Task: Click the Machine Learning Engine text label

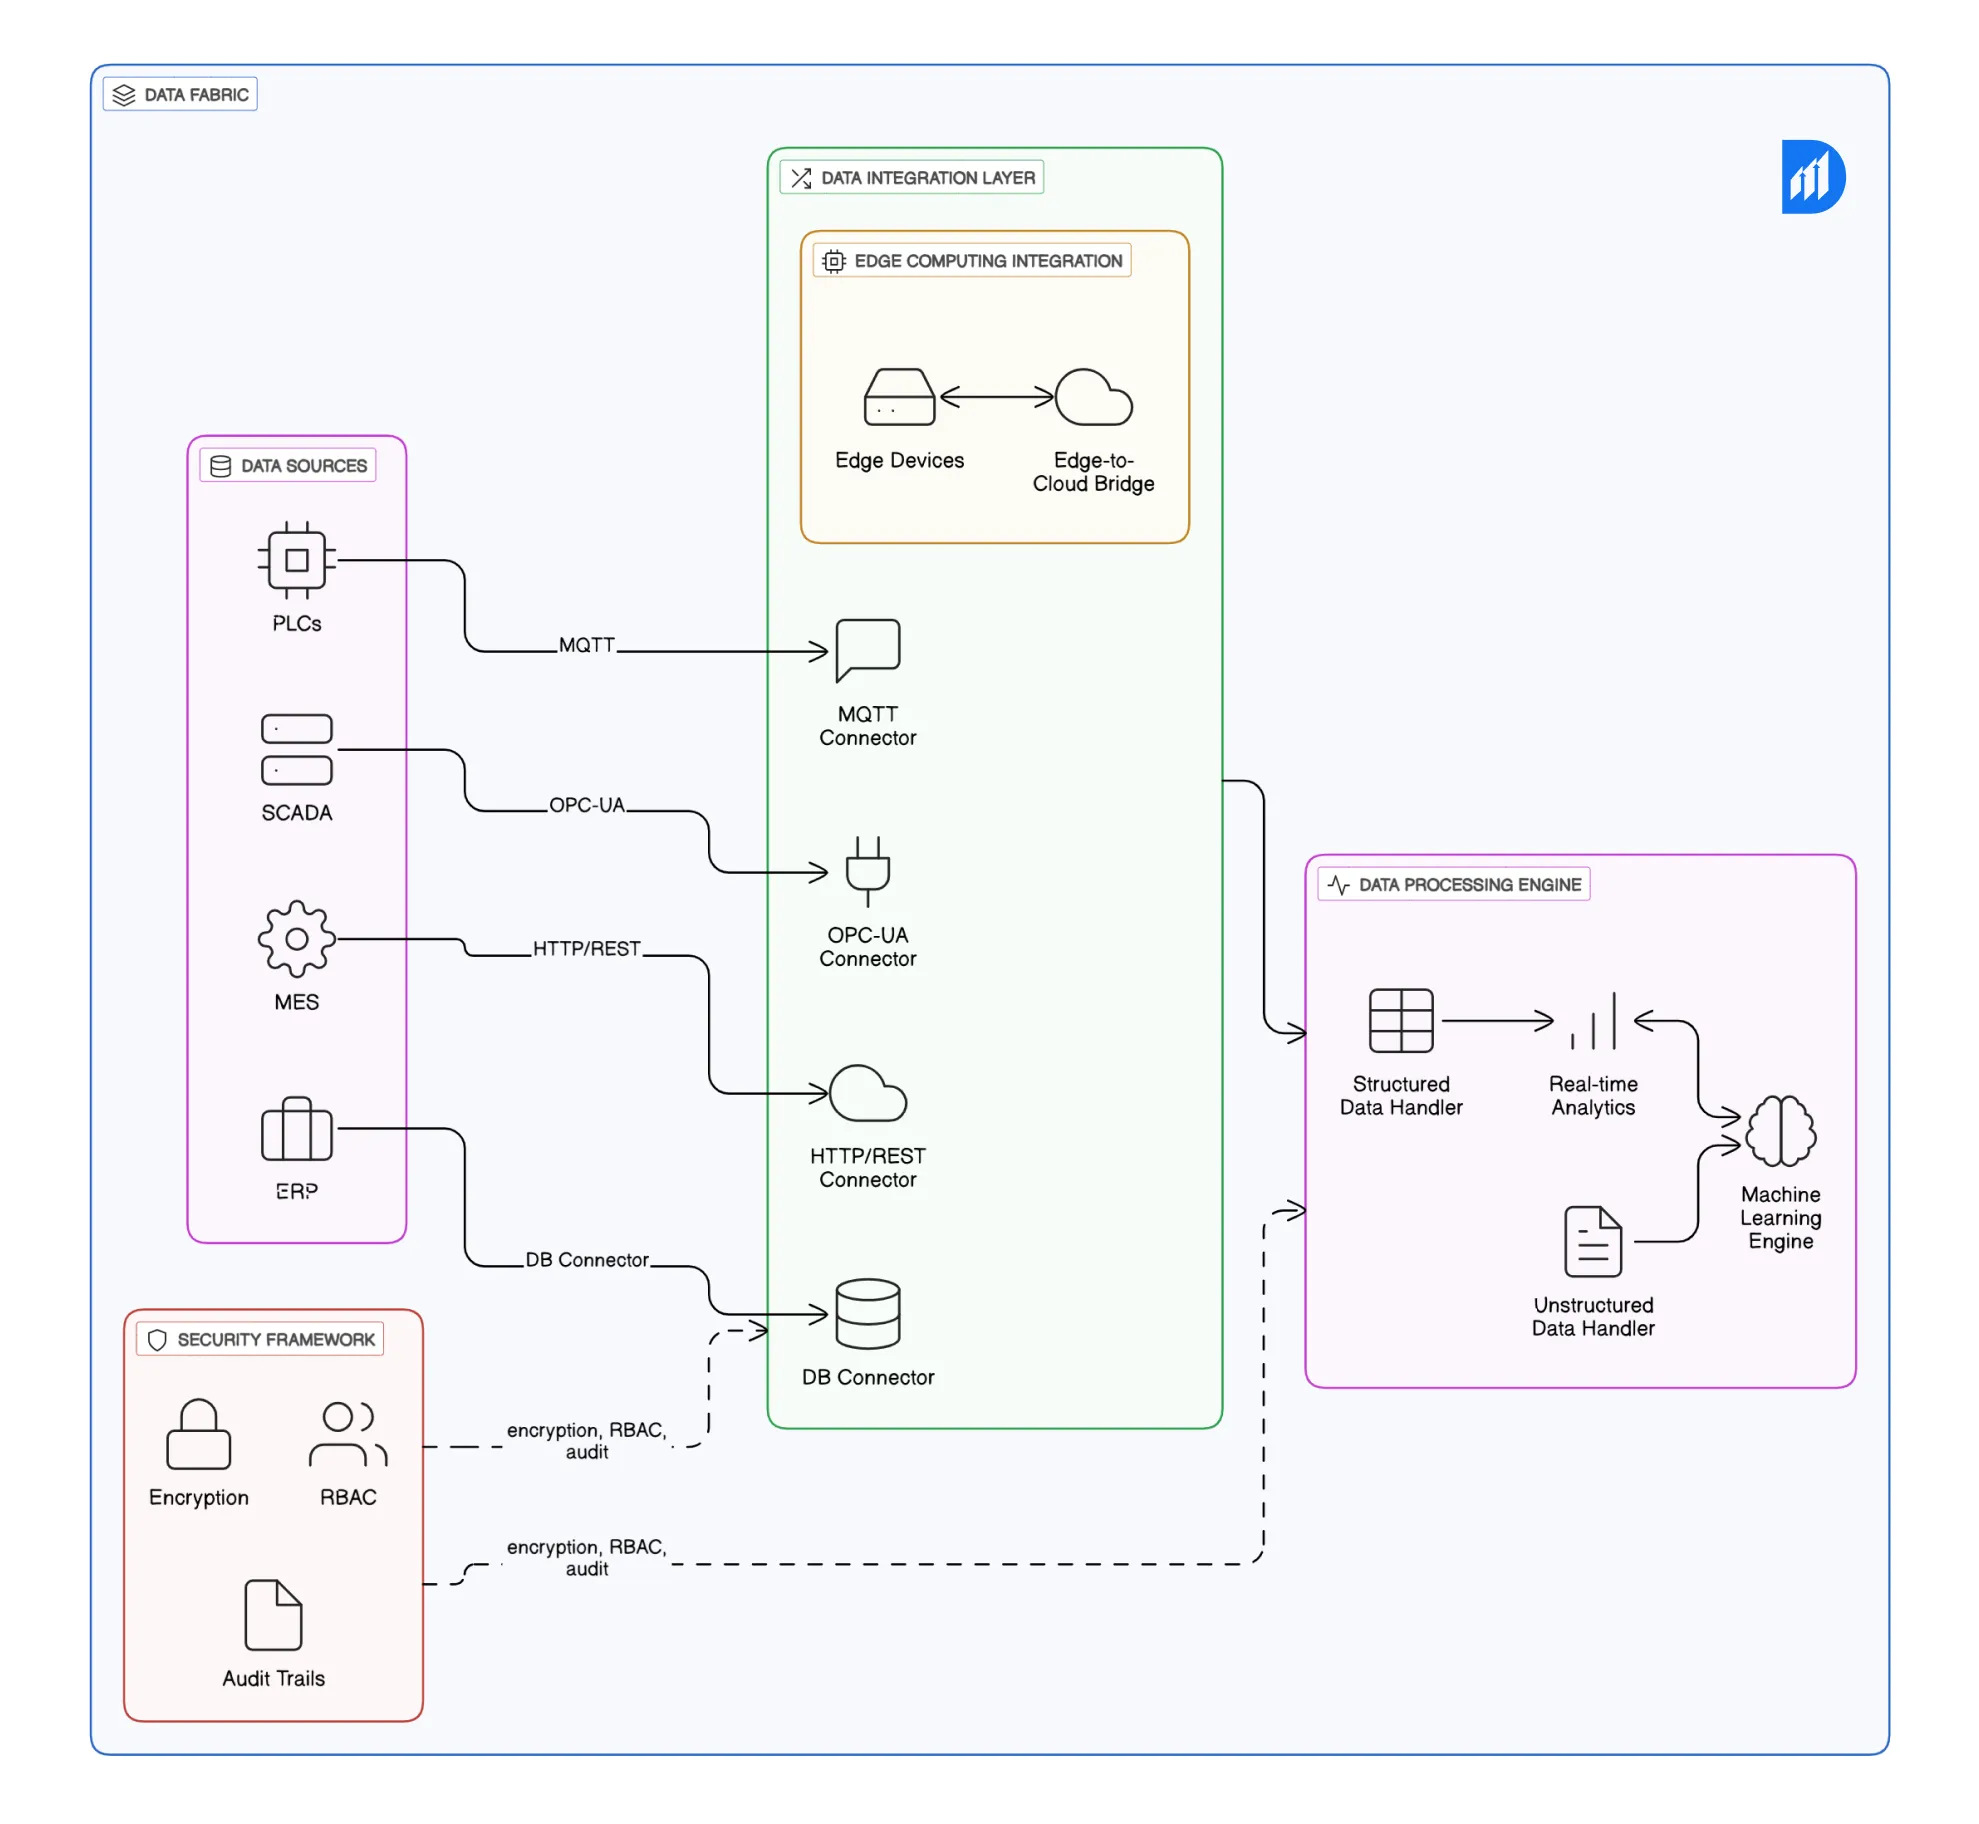Action: tap(1779, 1216)
